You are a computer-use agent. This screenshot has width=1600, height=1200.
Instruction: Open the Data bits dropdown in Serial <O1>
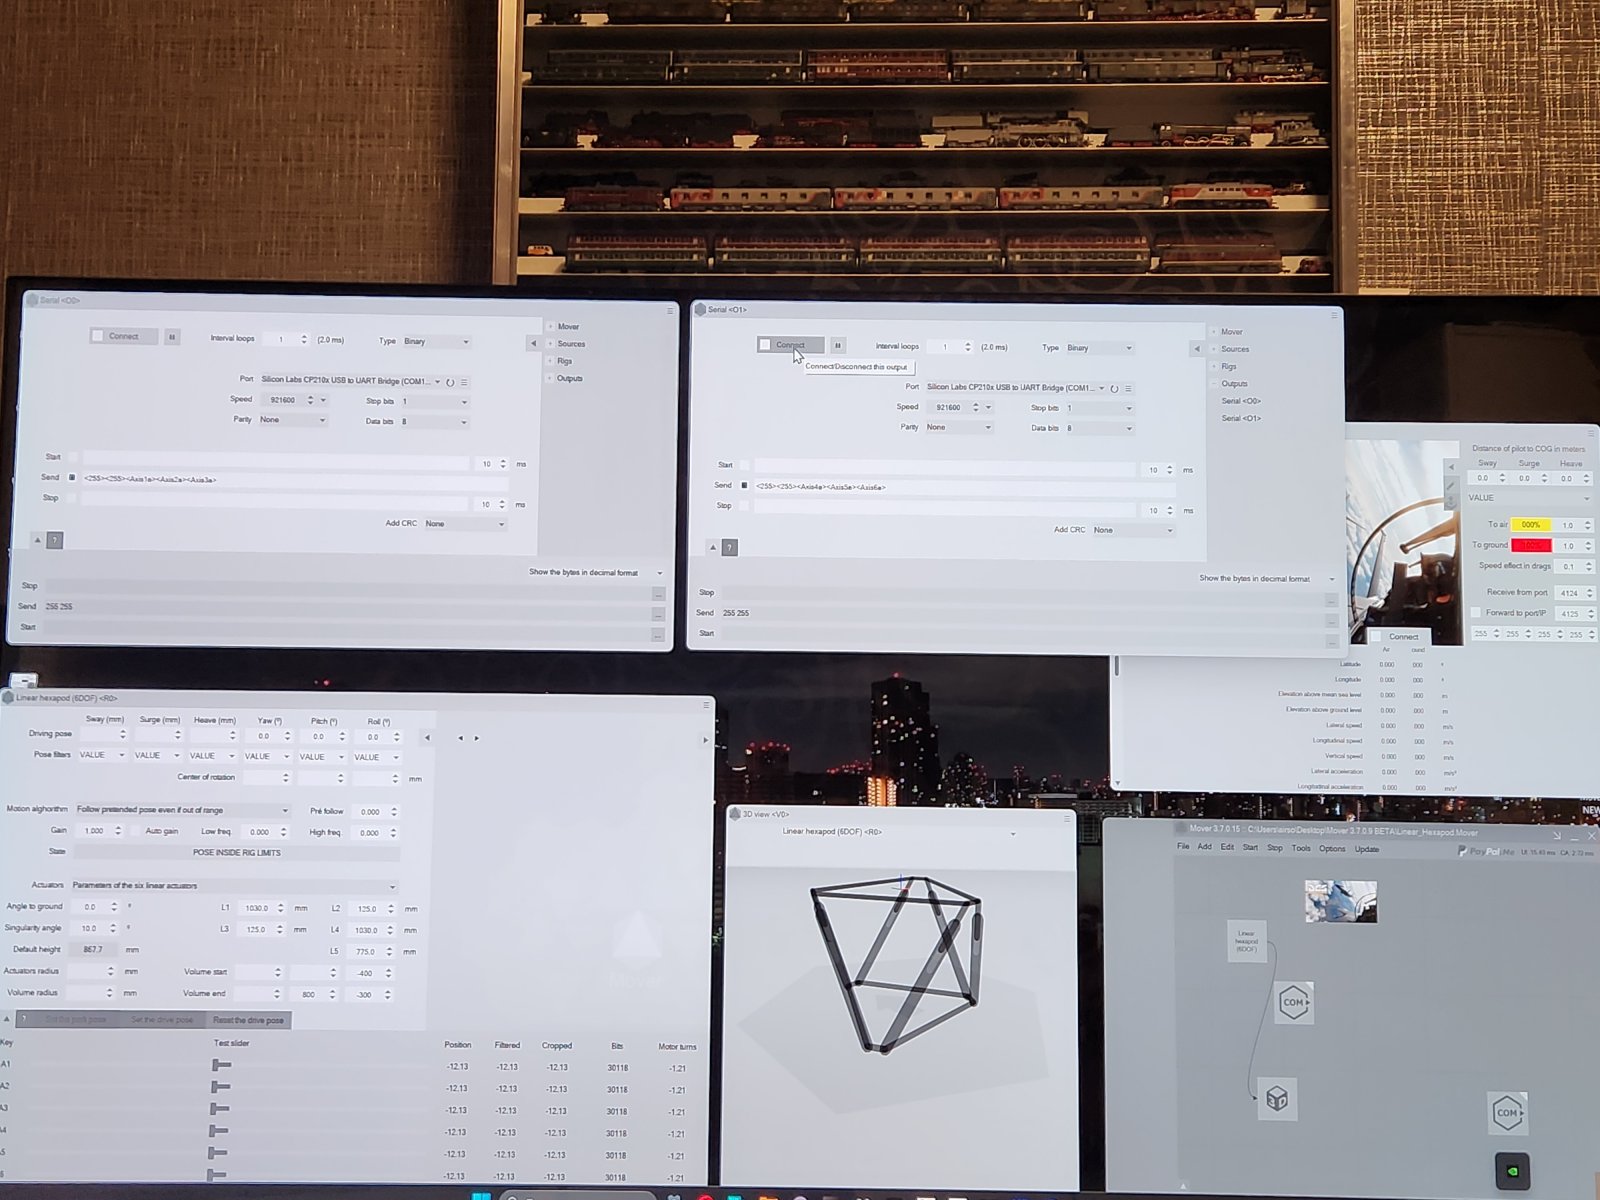point(1099,429)
